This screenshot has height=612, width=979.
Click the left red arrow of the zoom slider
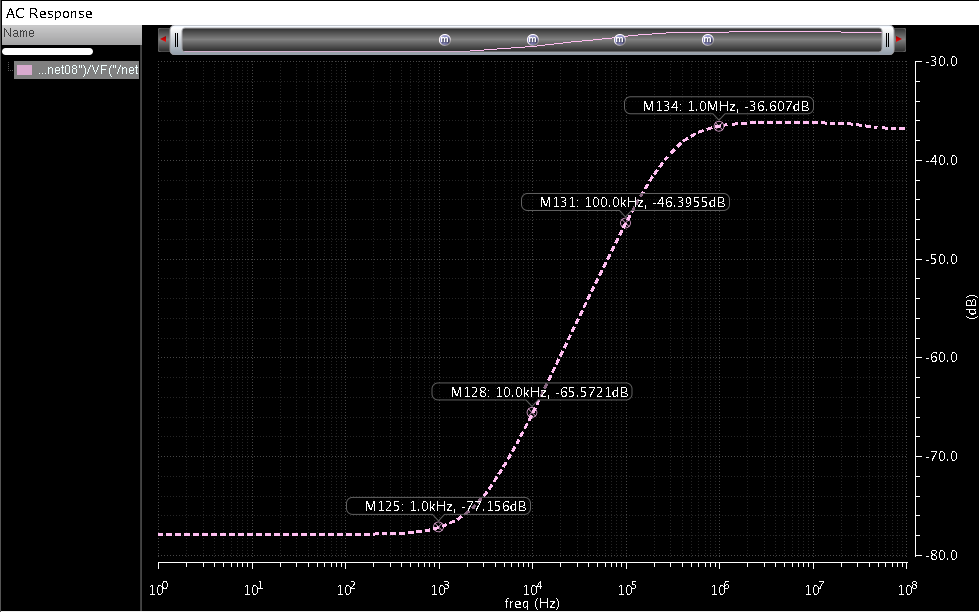coord(164,39)
